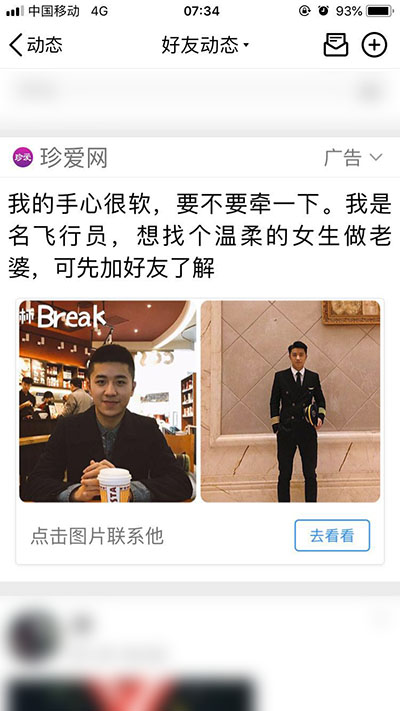400x711 pixels.
Task: Open the pilot uniform photo thumbnail
Action: (x=290, y=401)
